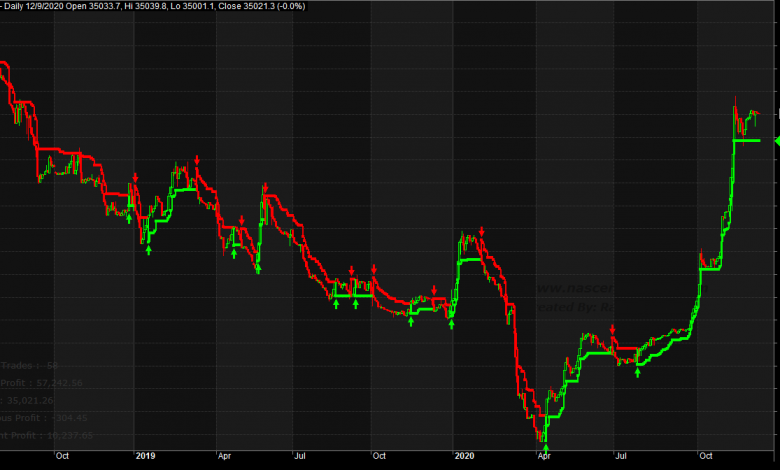Click the red sell arrow atop mid-2019 spike
Viewport: 780px width, 470px height.
[x=265, y=187]
